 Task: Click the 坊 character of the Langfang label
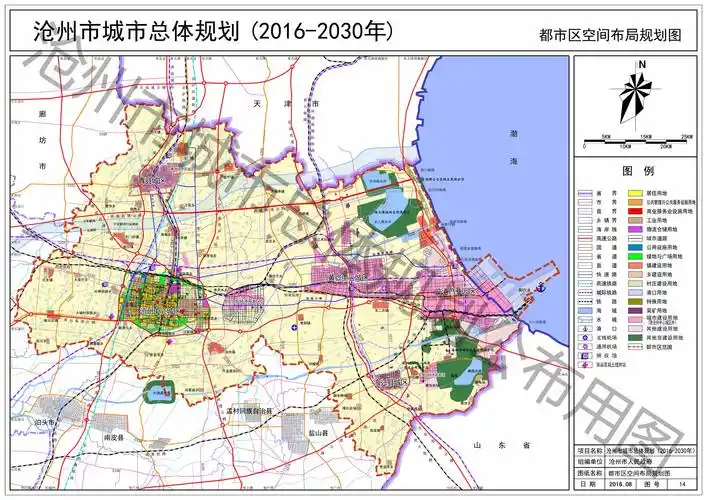42,140
